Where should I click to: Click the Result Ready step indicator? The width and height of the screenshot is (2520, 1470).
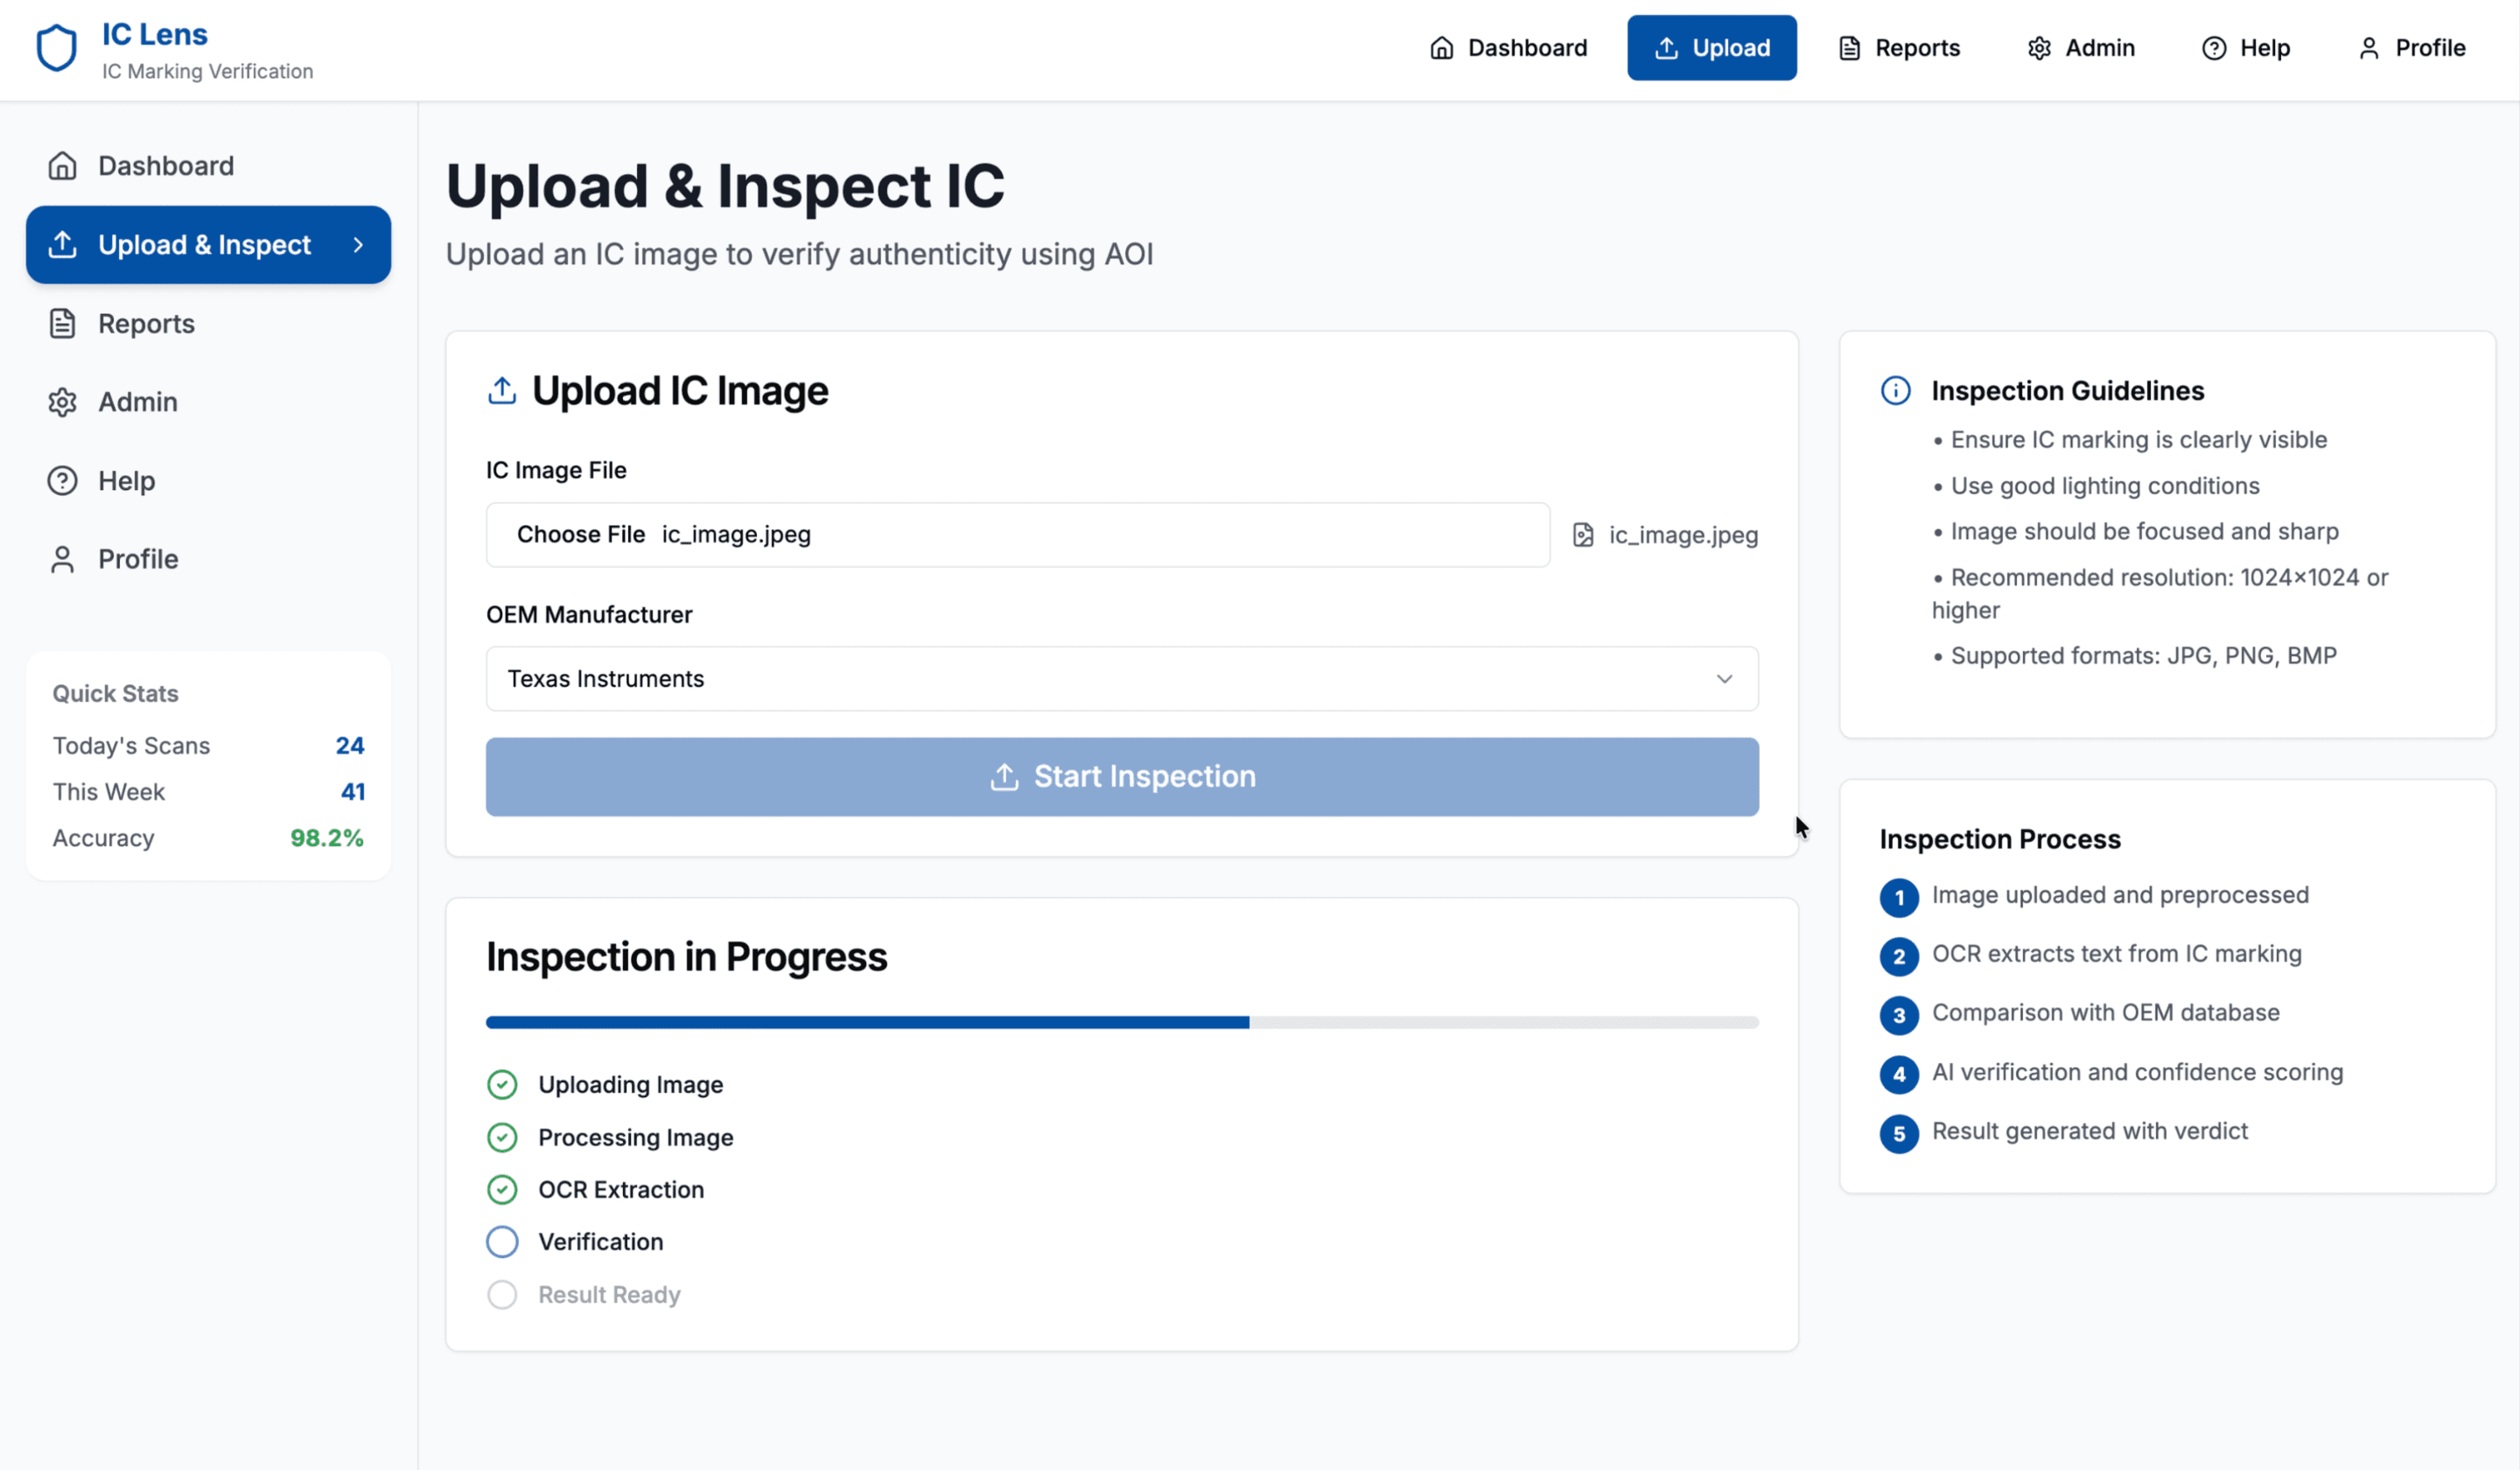502,1294
